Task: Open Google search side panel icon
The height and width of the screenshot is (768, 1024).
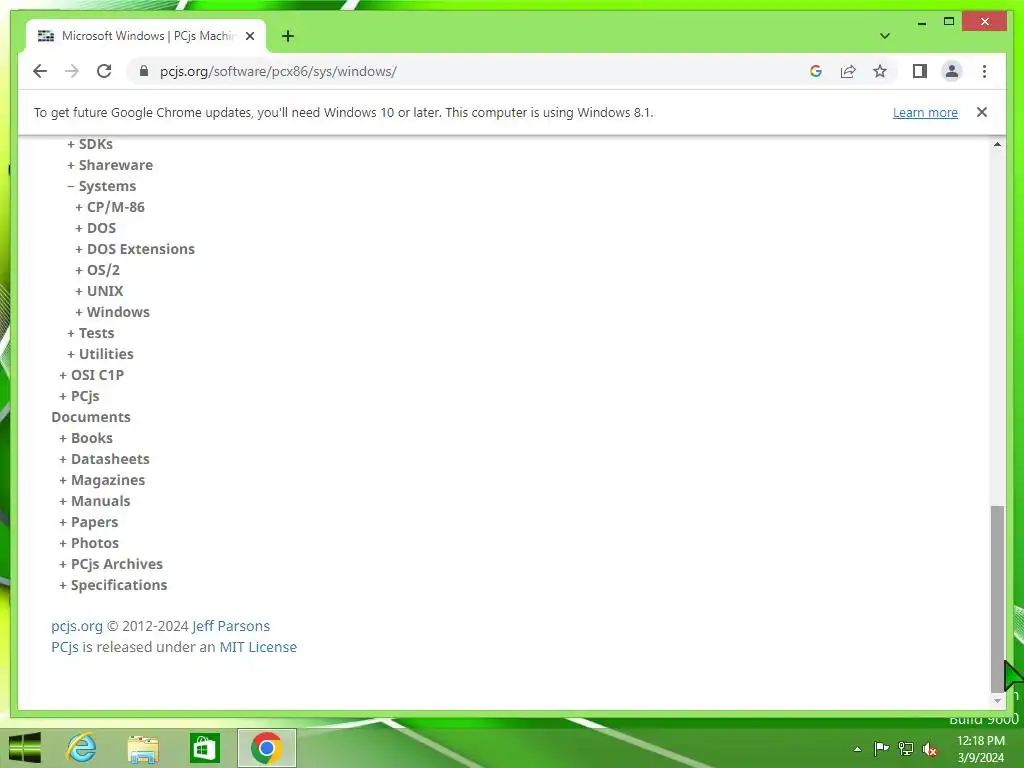Action: [x=816, y=71]
